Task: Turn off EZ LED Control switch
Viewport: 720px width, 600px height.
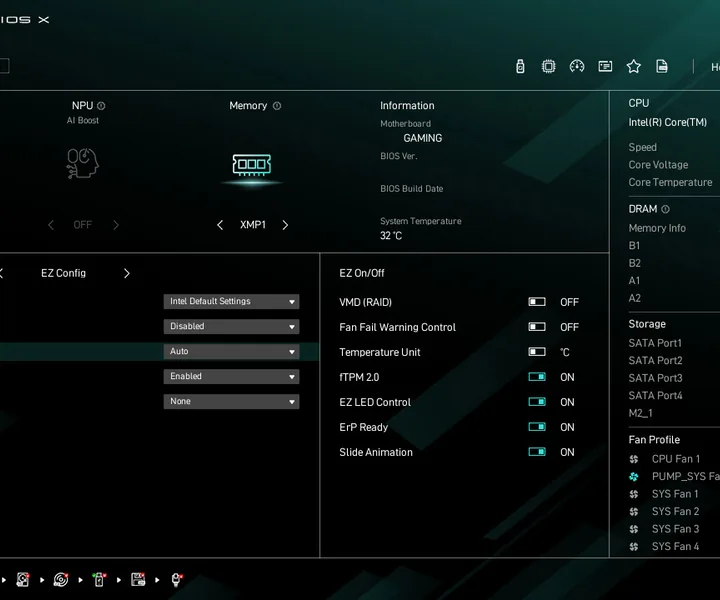Action: tap(537, 402)
